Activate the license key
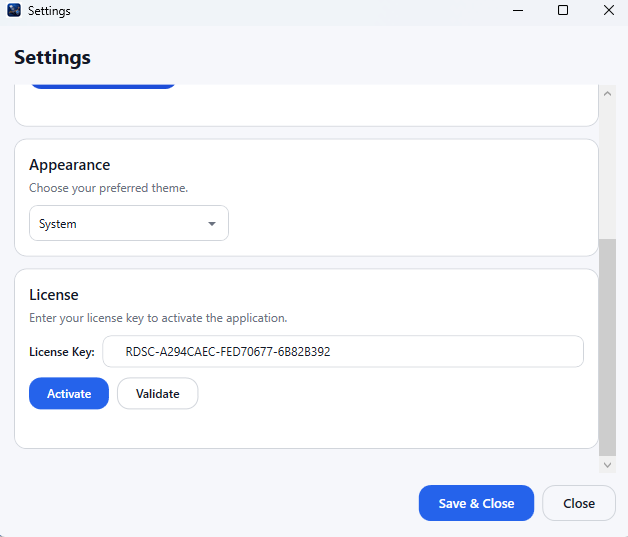The image size is (628, 537). [69, 393]
